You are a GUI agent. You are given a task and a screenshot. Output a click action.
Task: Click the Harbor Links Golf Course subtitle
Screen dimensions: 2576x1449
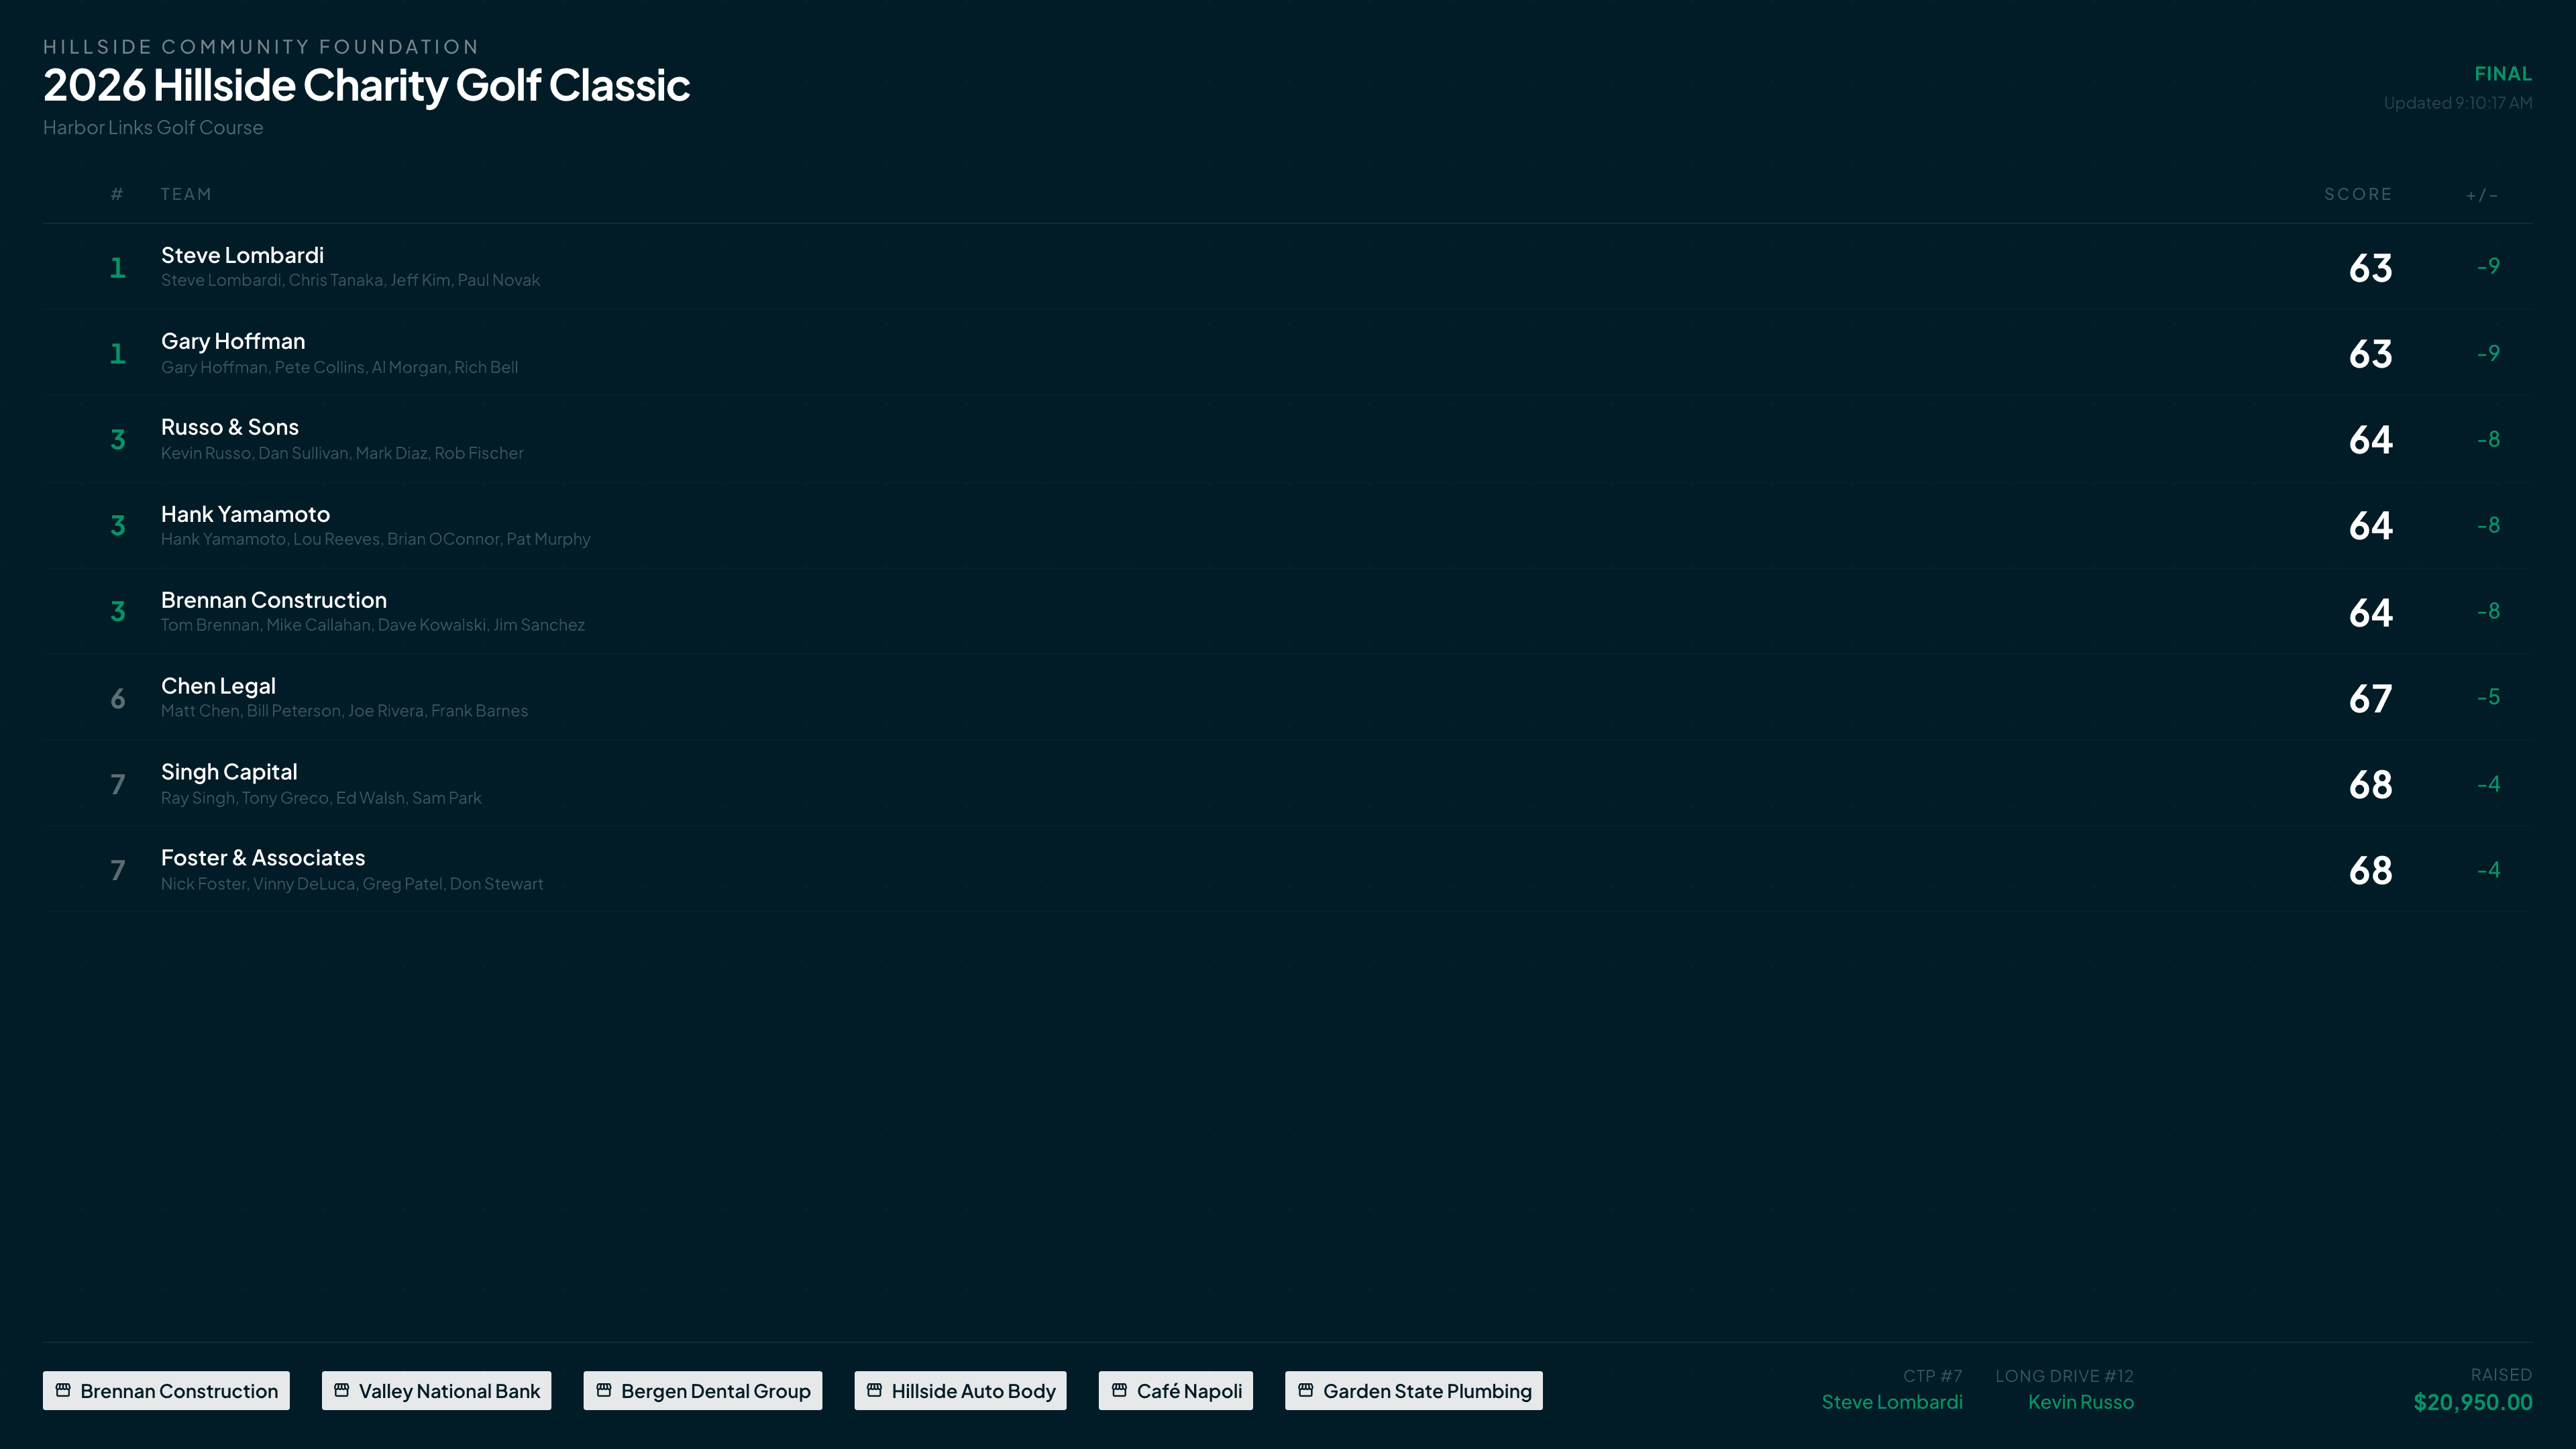pos(153,128)
